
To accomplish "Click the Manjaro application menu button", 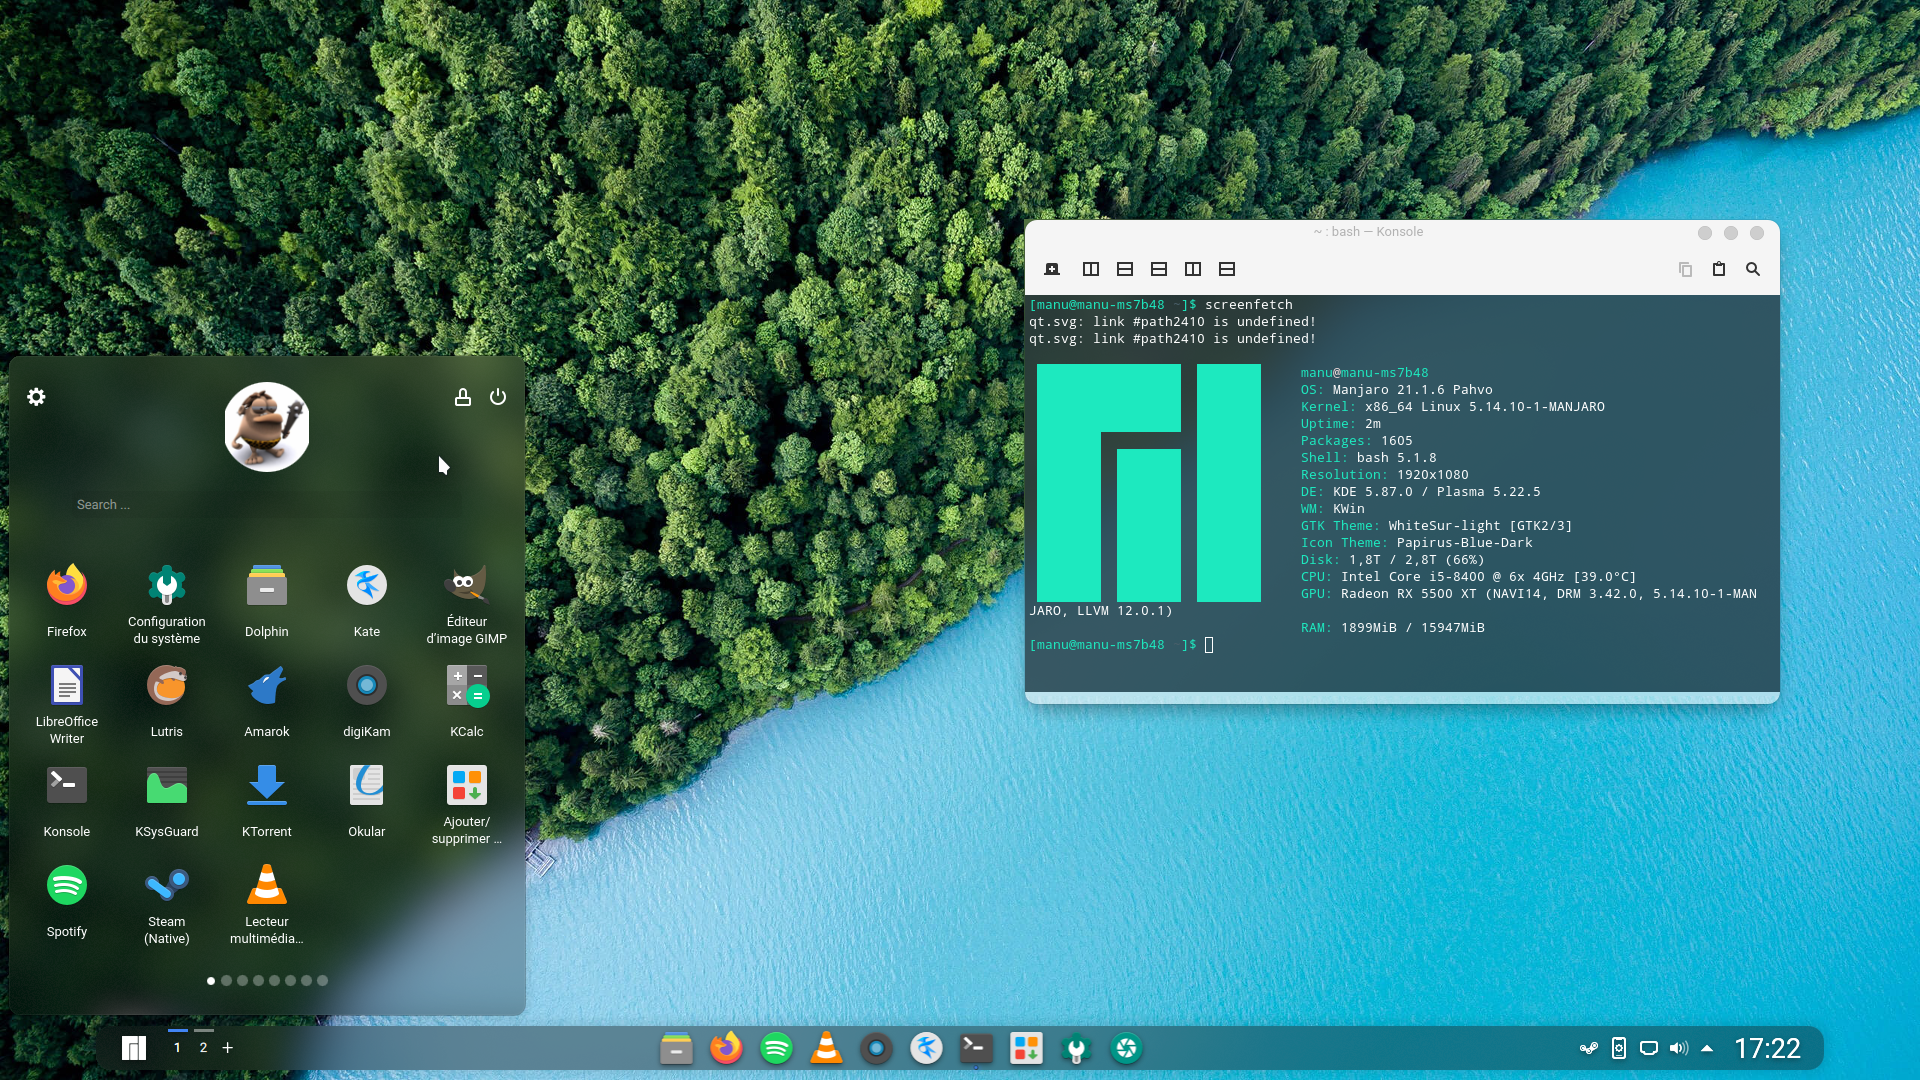I will [x=134, y=1047].
